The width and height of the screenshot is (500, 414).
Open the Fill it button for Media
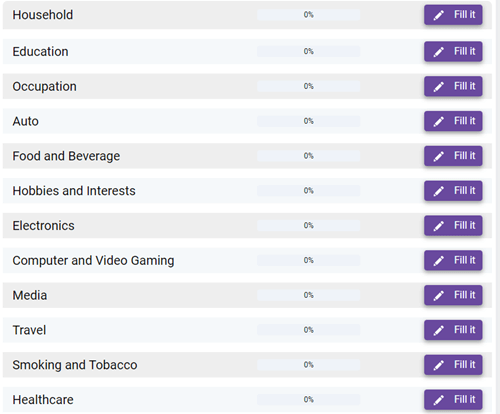click(453, 295)
